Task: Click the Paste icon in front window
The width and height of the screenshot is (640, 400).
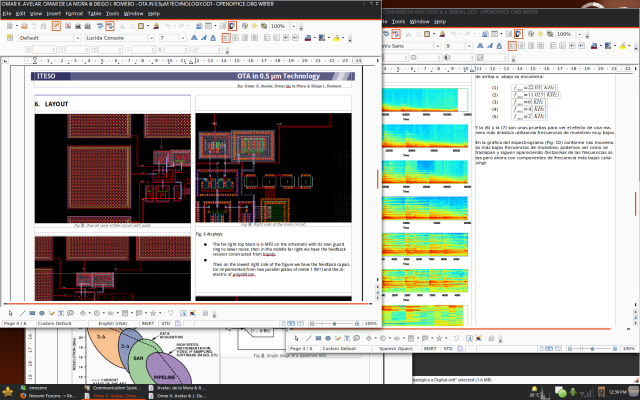Action: point(141,26)
